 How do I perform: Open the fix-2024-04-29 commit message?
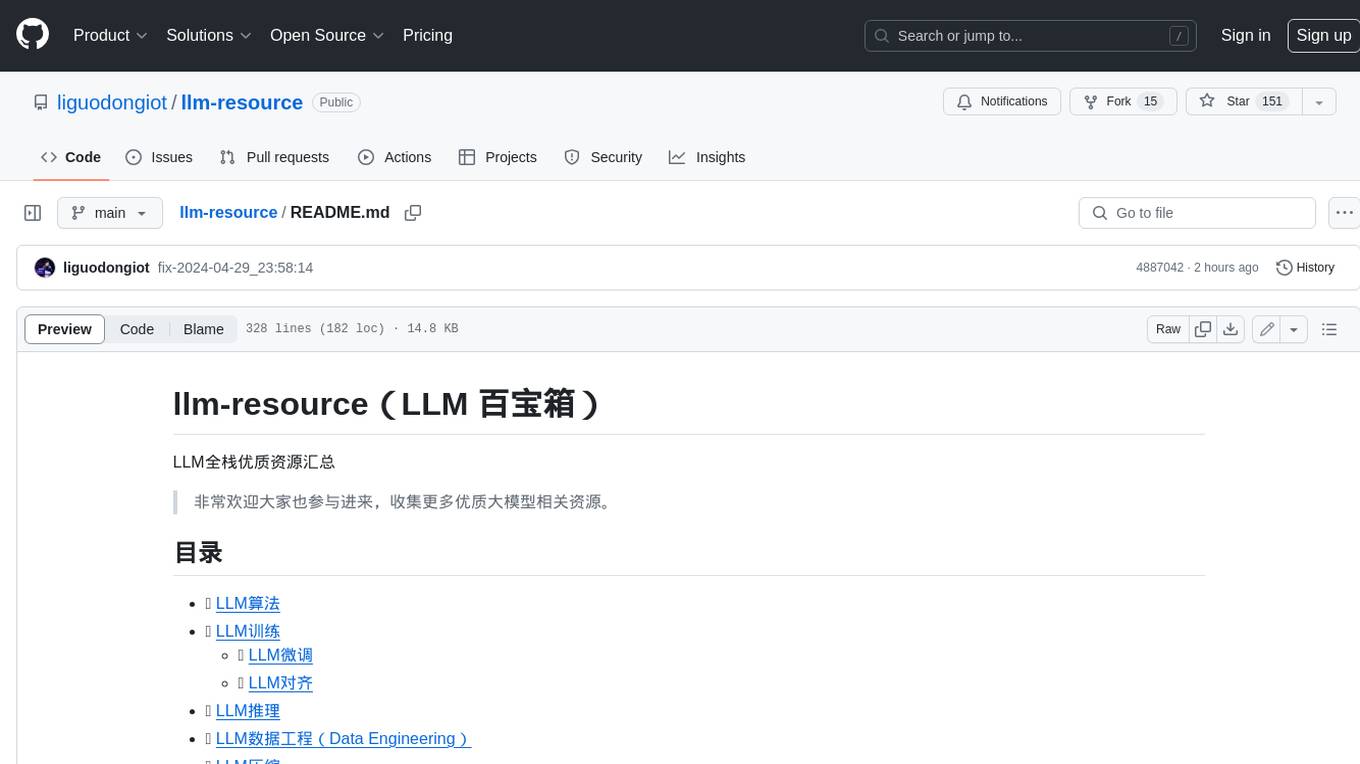236,268
